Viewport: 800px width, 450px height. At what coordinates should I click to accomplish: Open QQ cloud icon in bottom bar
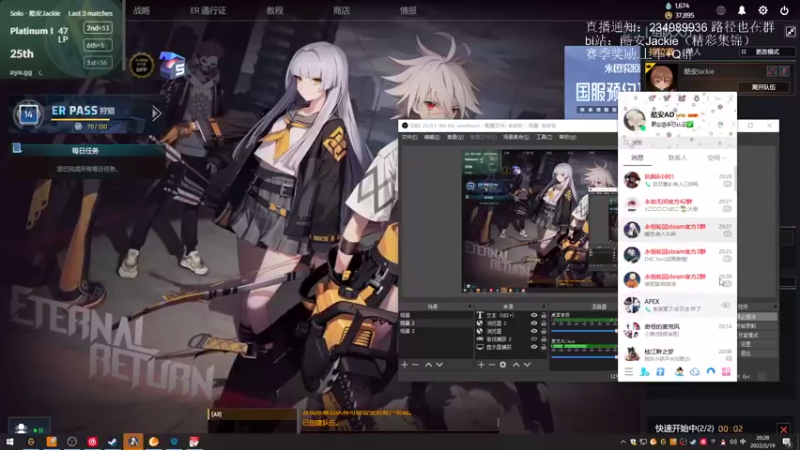click(694, 372)
